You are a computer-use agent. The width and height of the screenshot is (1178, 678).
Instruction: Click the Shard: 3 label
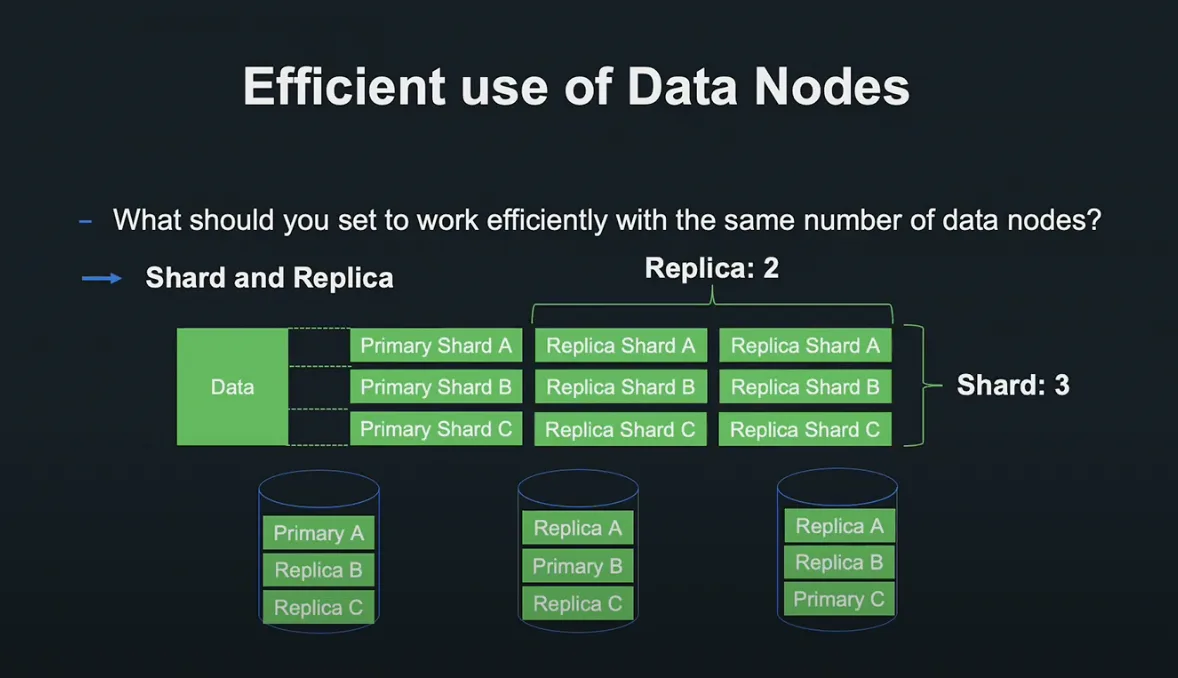(1013, 385)
